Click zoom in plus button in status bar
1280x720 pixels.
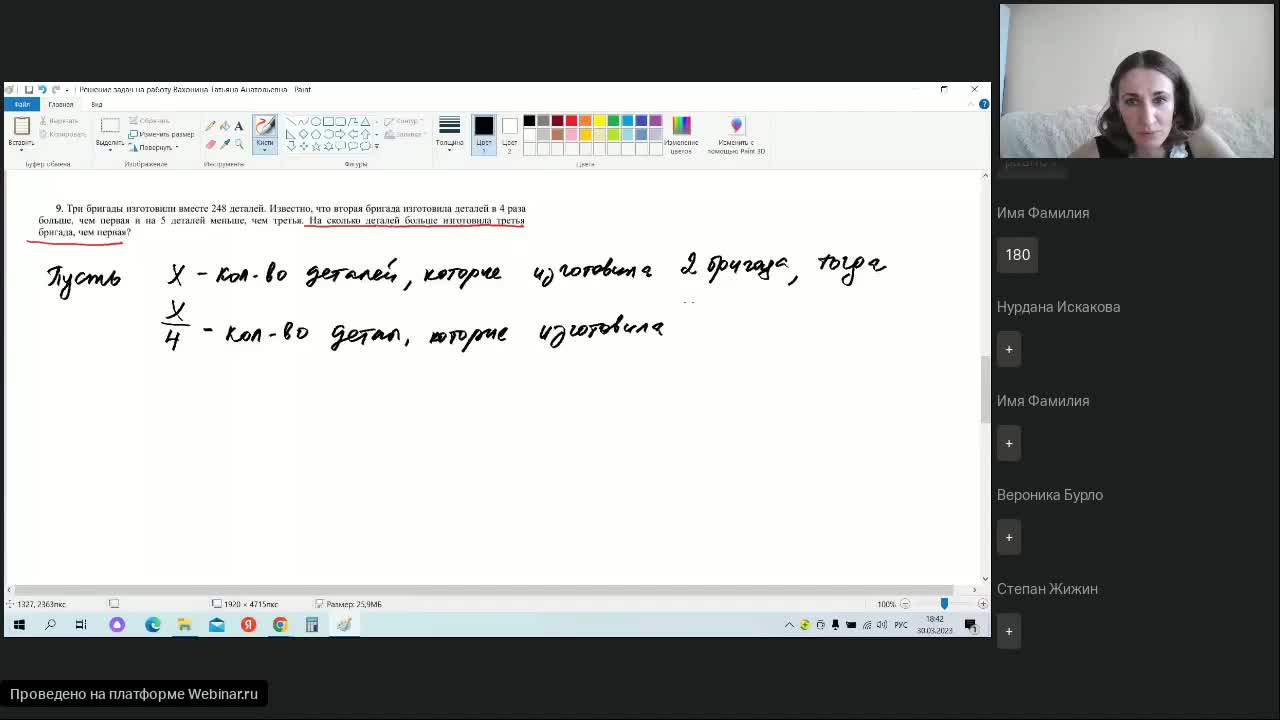(982, 604)
